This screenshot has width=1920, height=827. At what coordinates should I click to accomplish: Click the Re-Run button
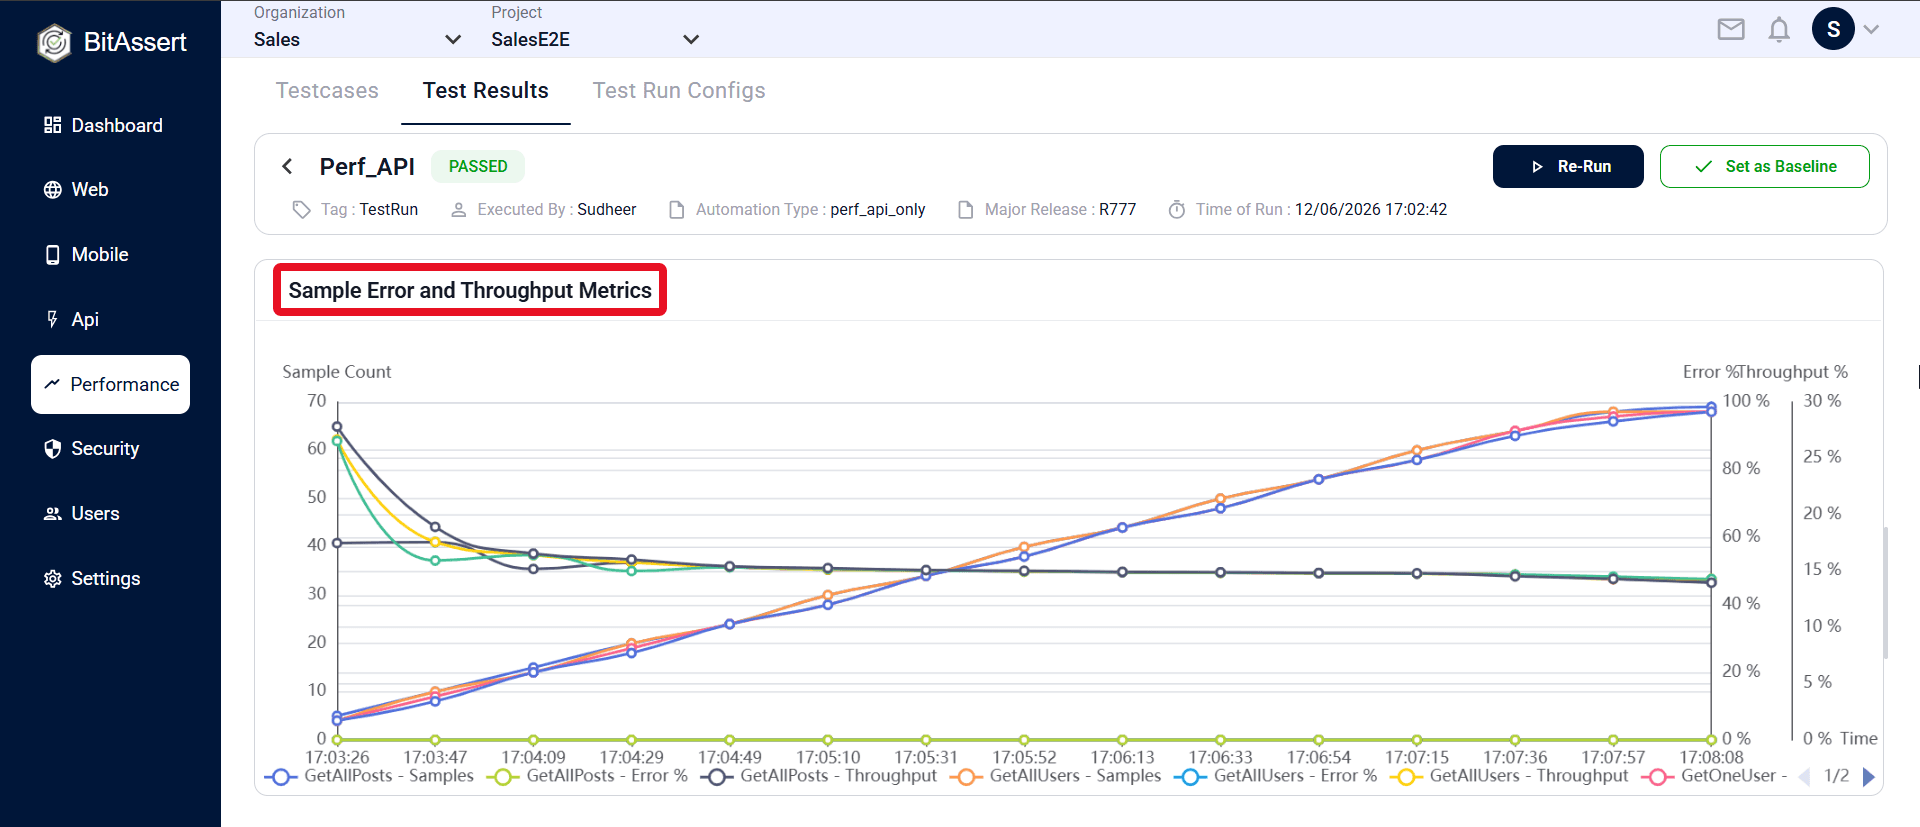pyautogui.click(x=1568, y=166)
